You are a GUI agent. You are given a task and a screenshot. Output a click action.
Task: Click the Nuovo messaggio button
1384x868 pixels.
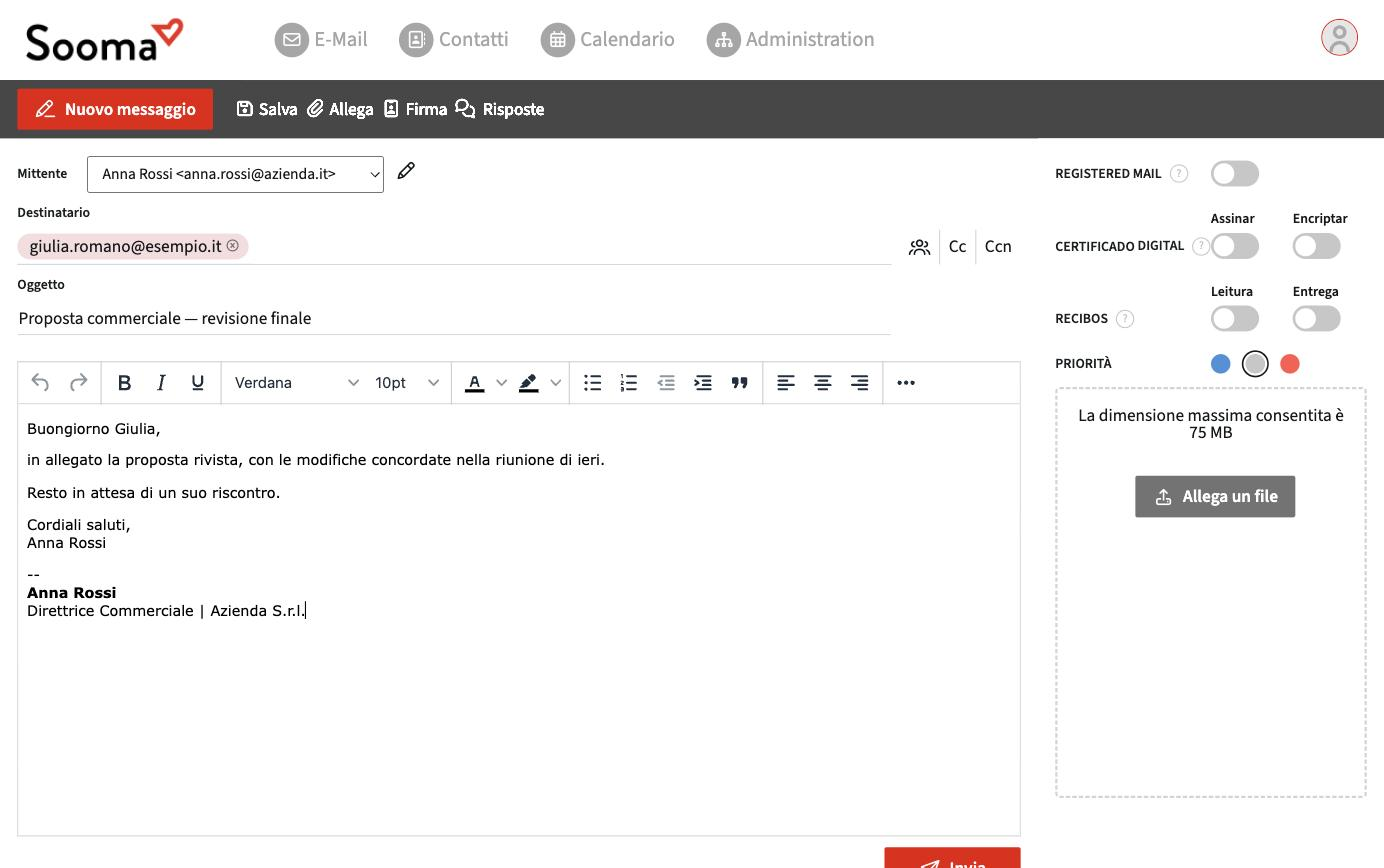(115, 109)
